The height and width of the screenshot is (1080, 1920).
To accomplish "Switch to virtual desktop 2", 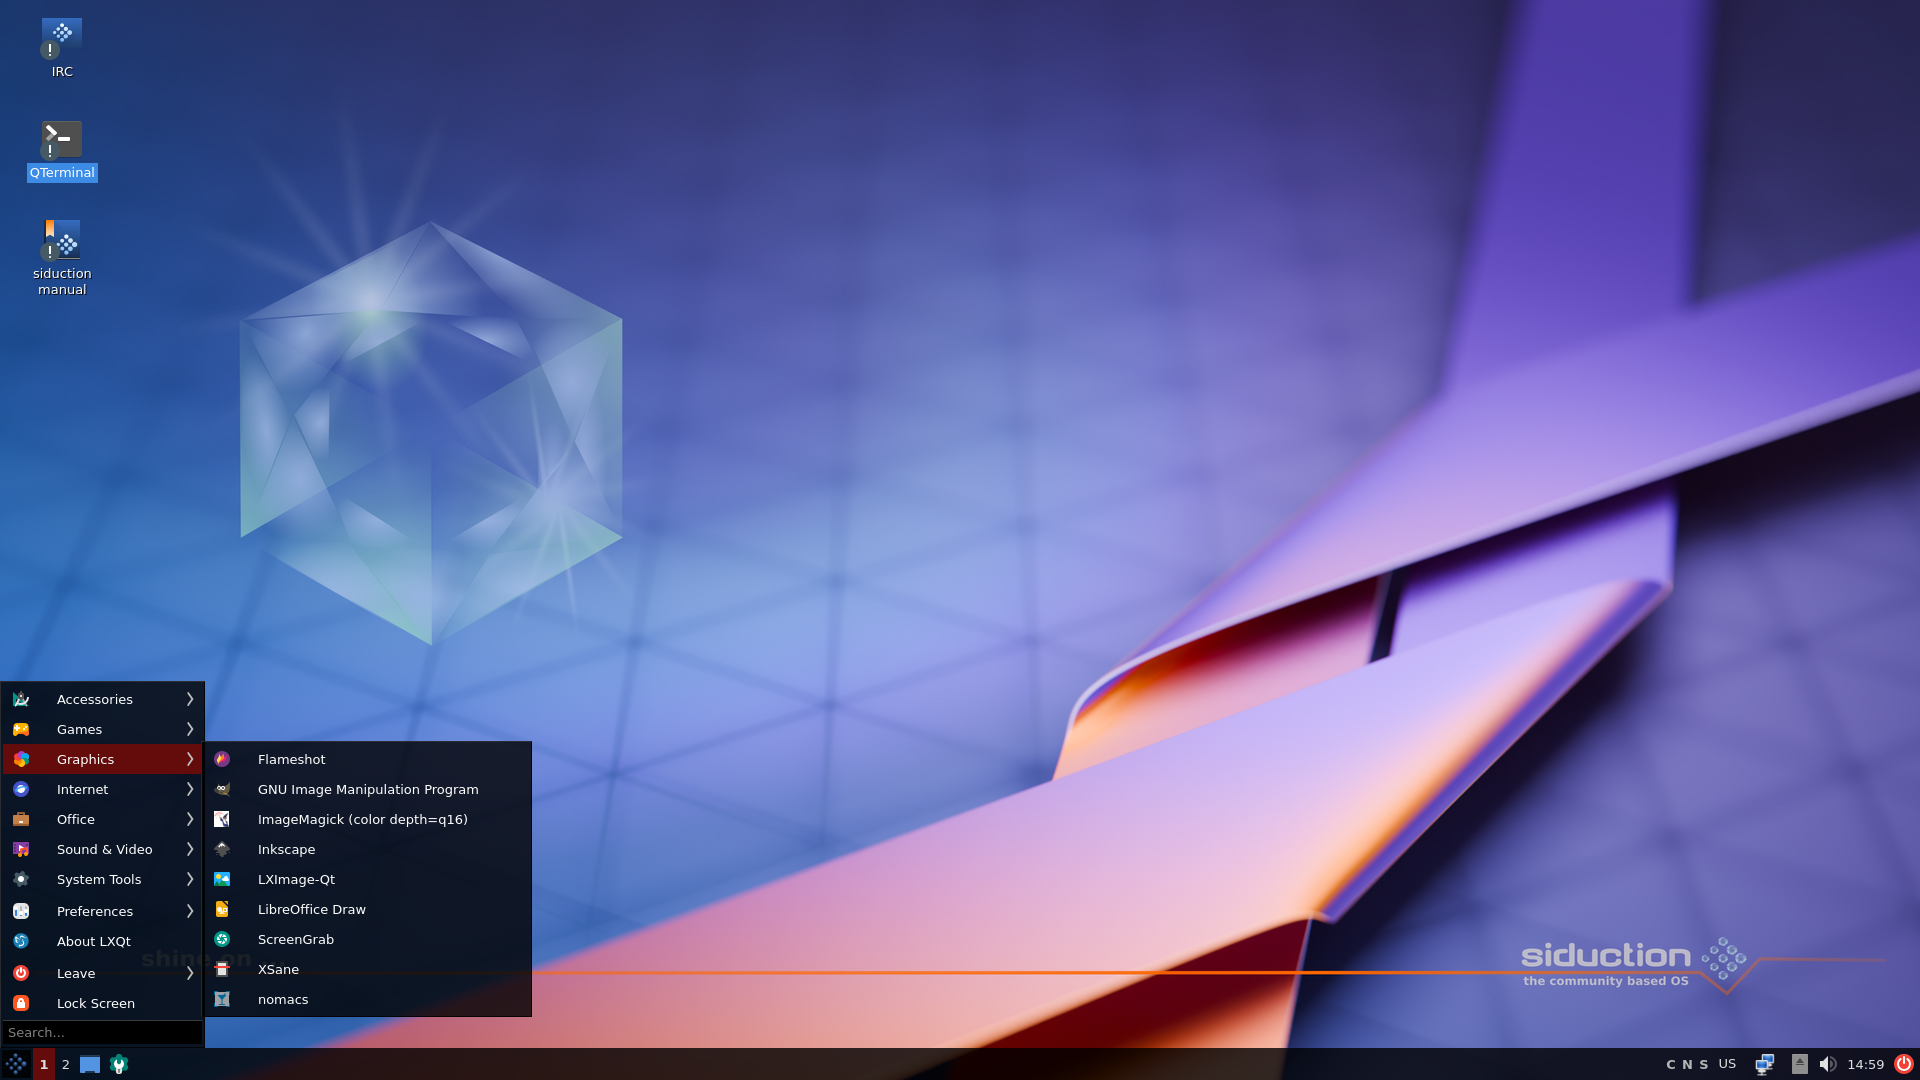I will [66, 1064].
